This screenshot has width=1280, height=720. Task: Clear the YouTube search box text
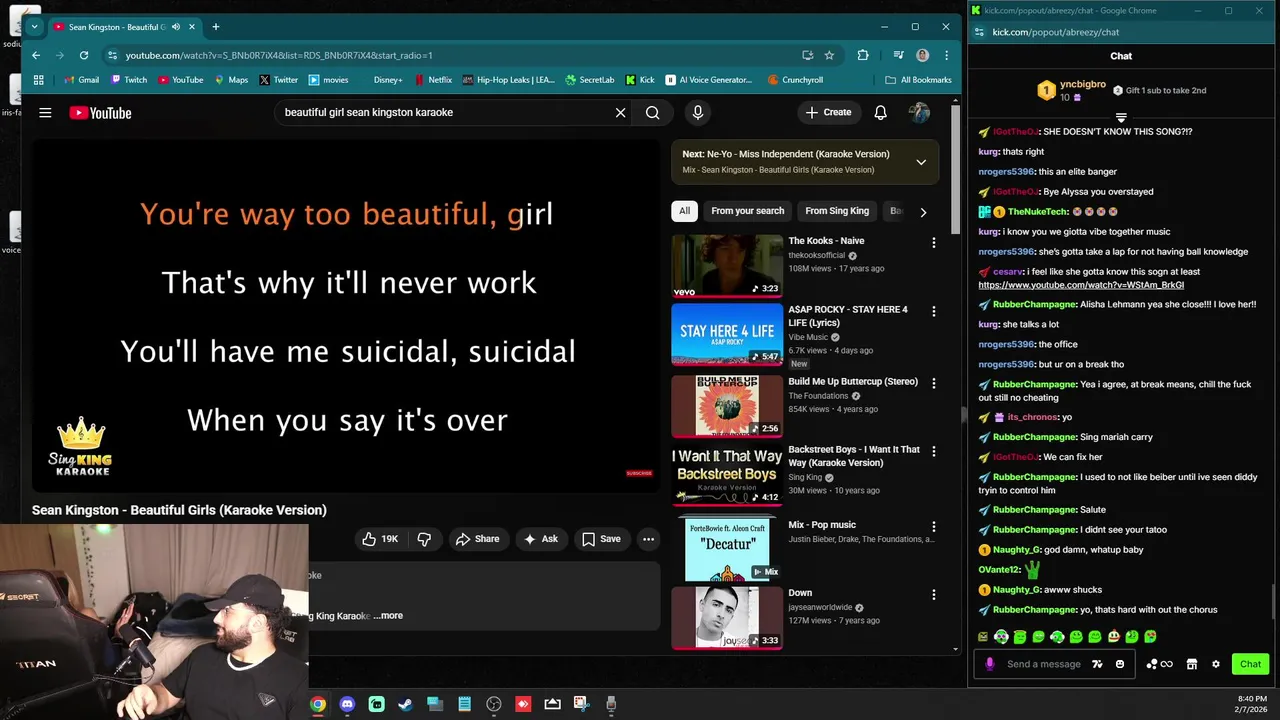click(x=620, y=113)
